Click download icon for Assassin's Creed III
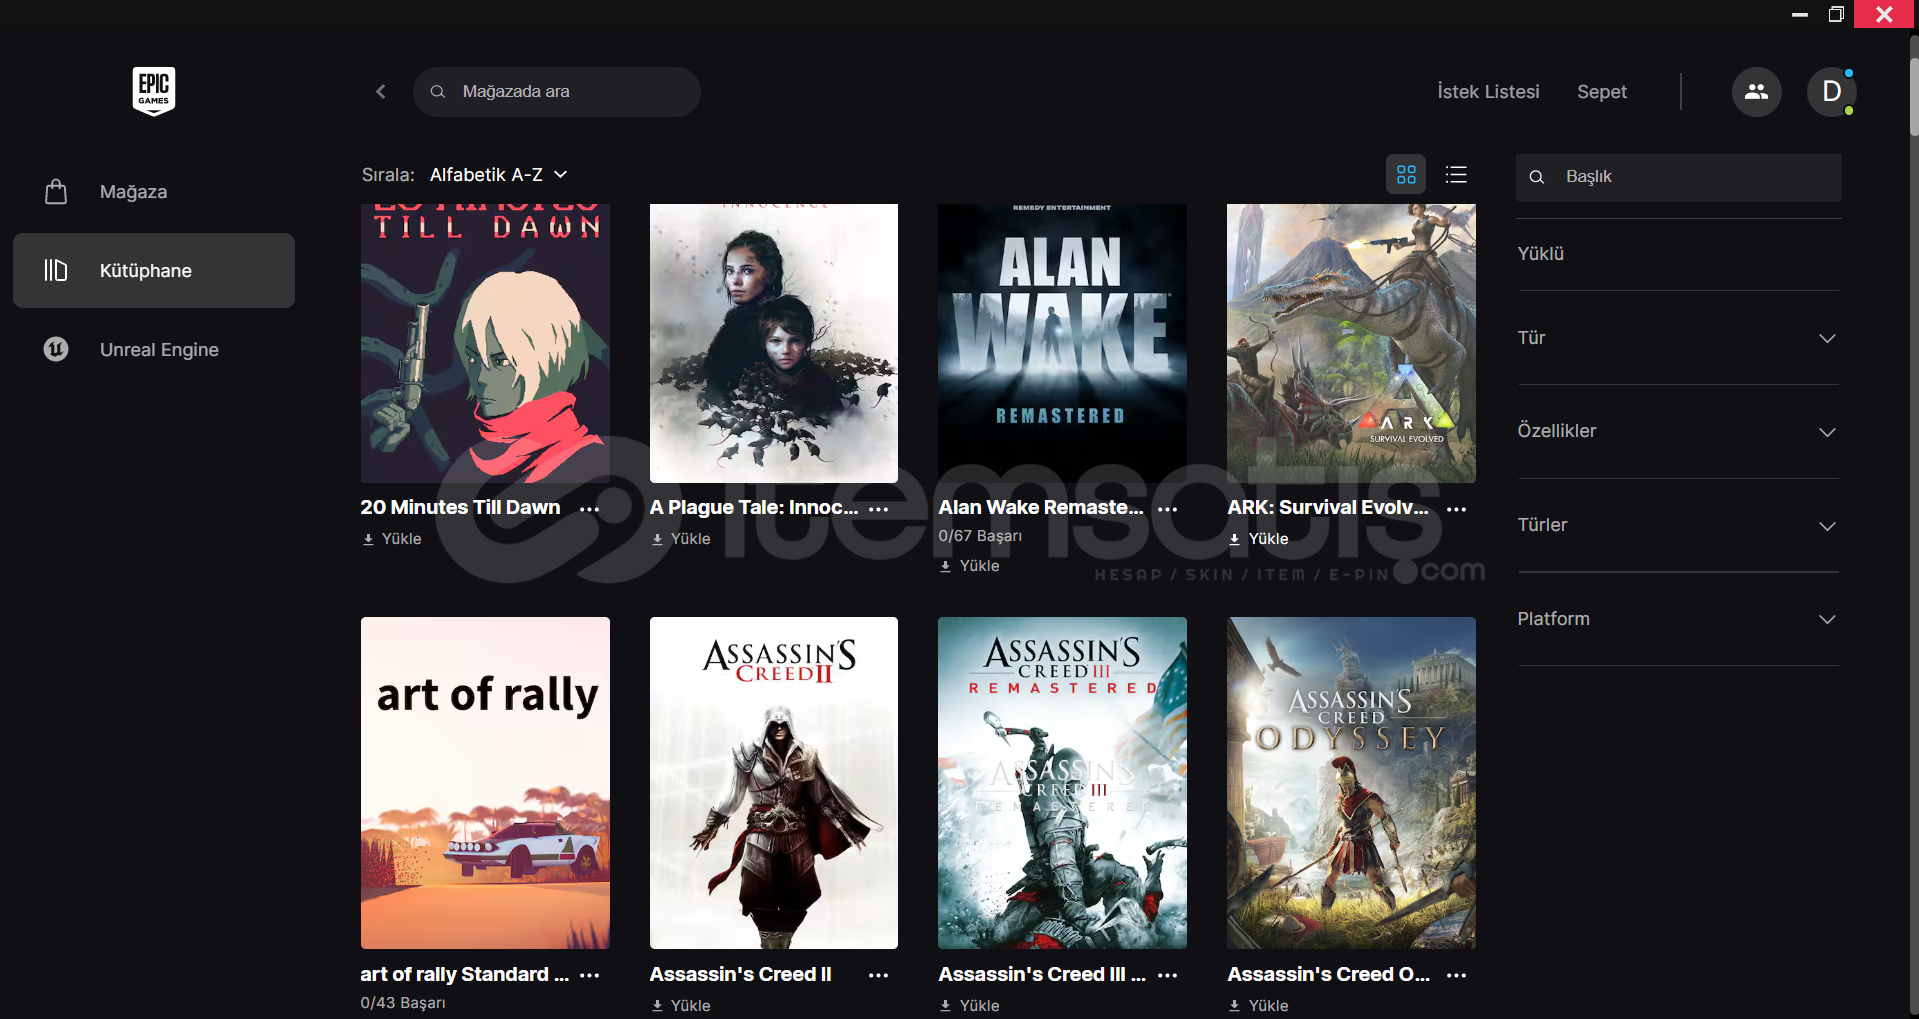 click(x=945, y=1006)
